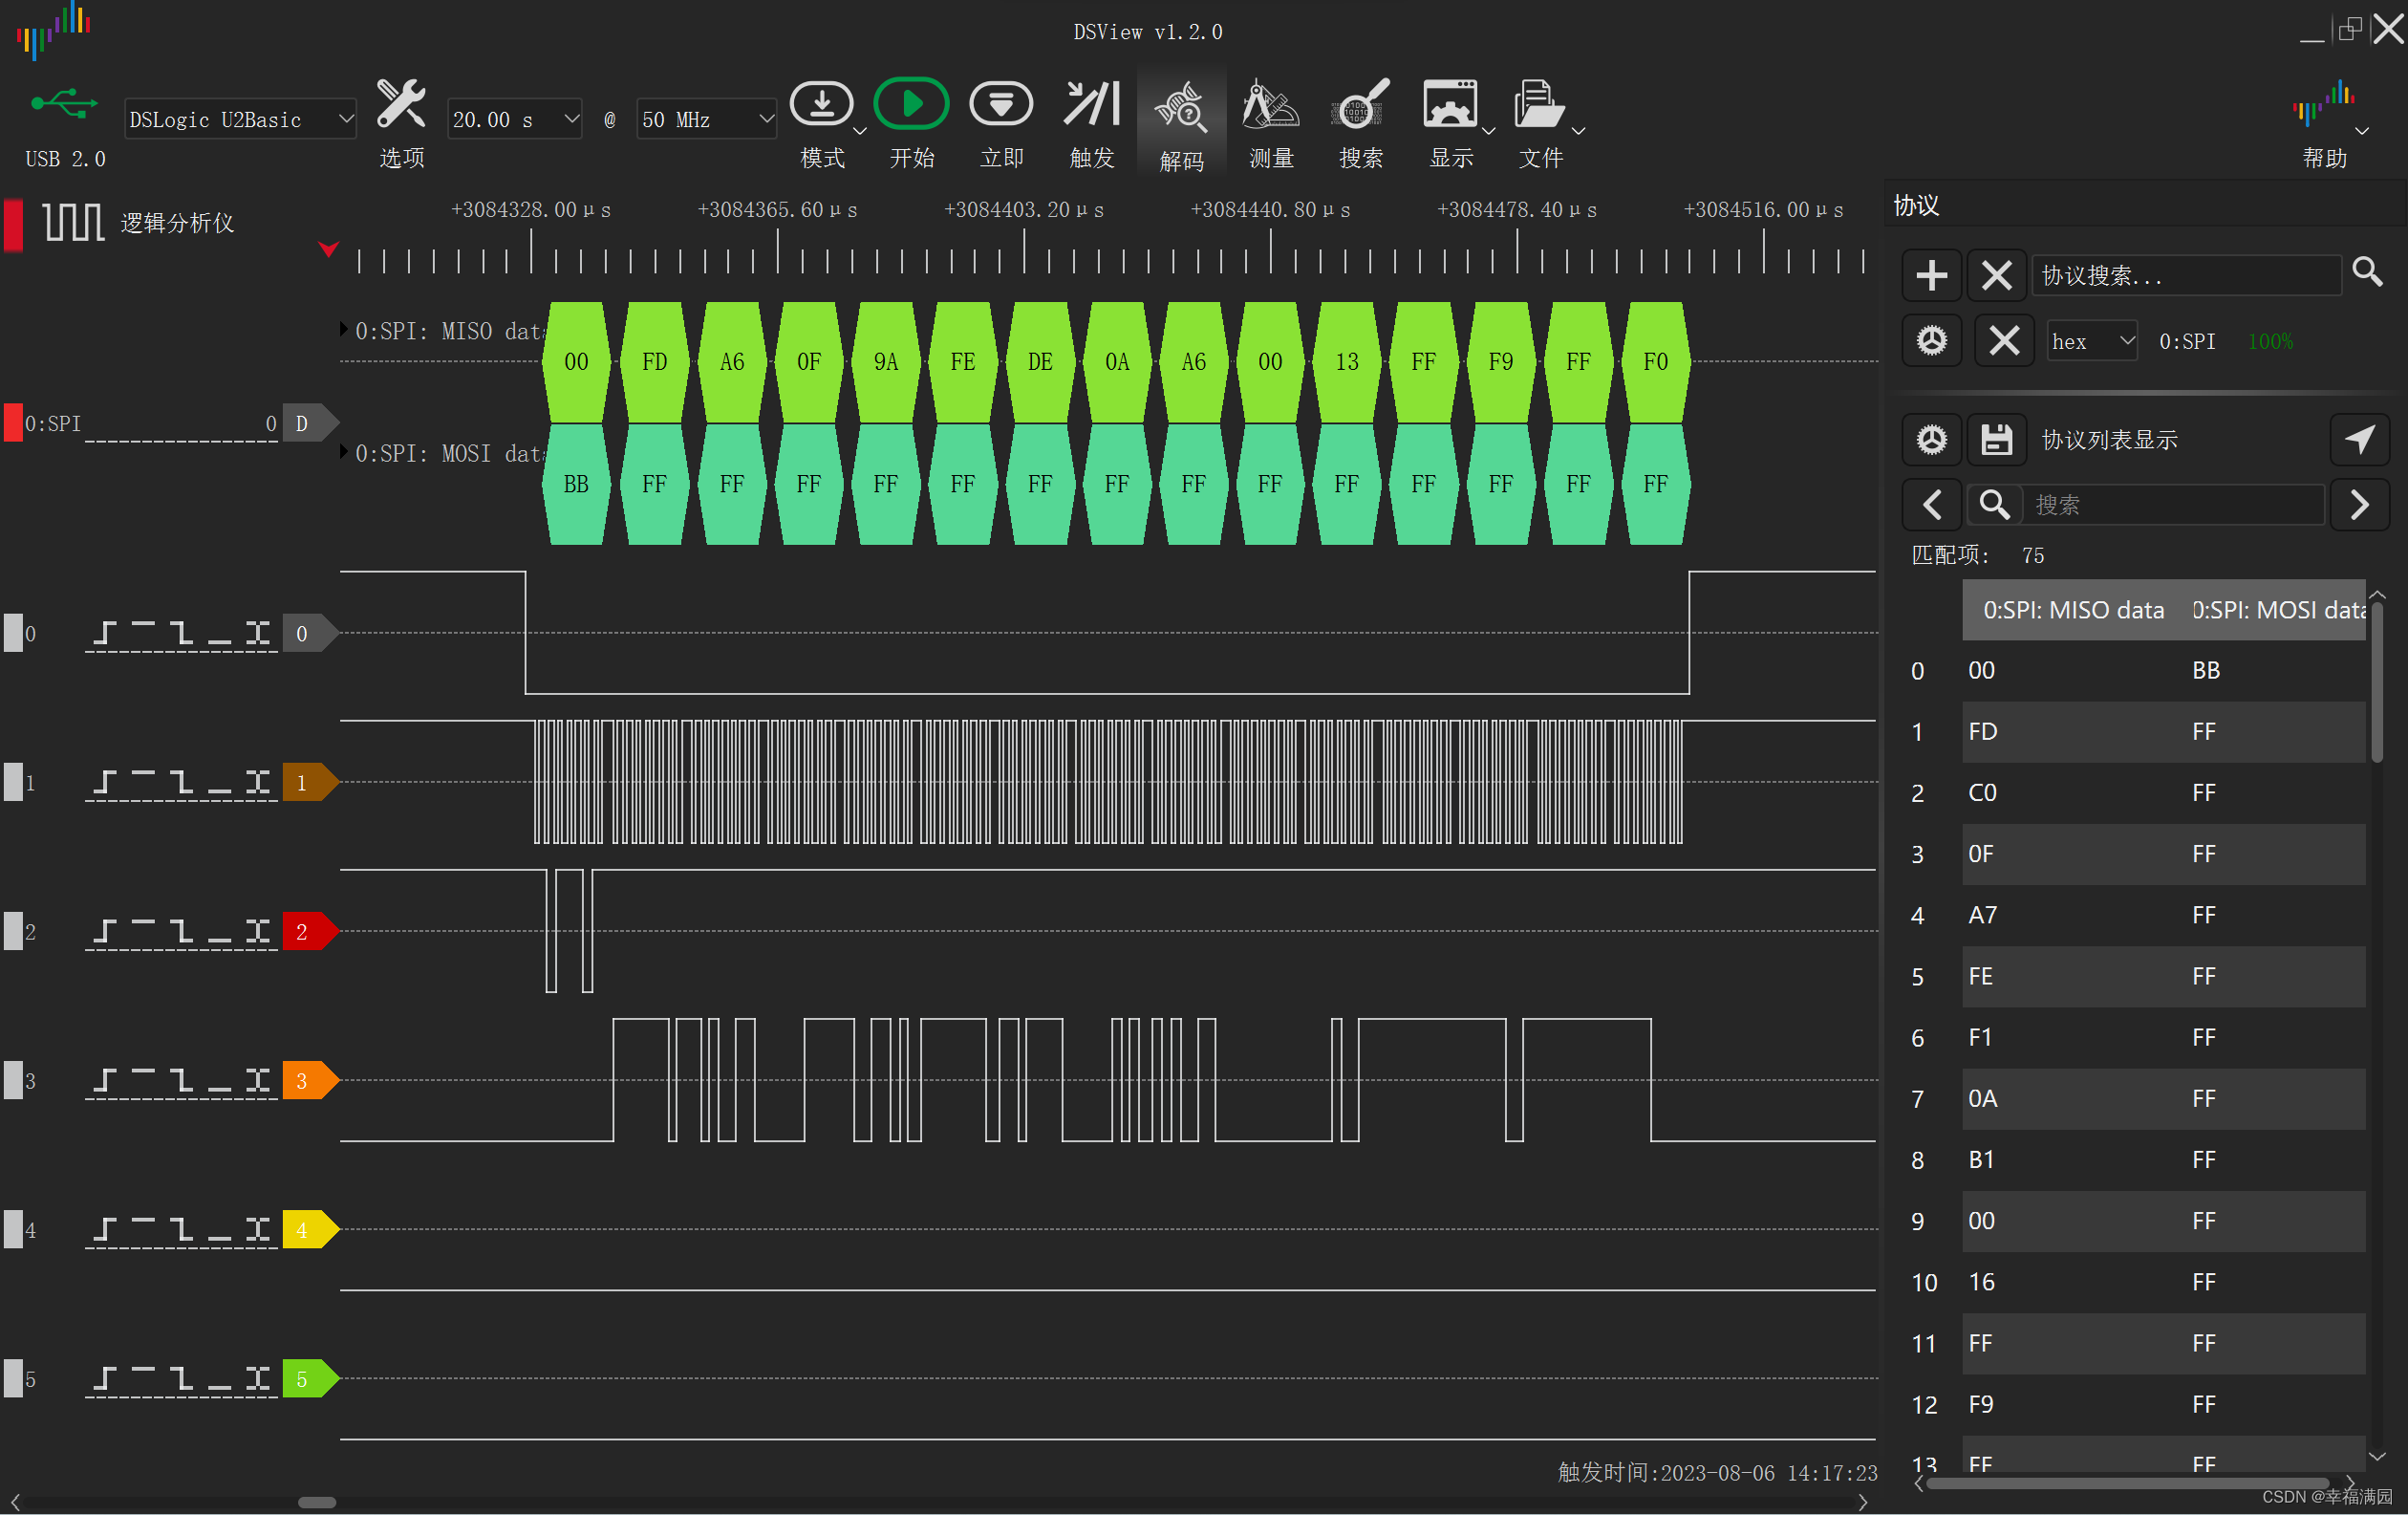Image resolution: width=2408 pixels, height=1515 pixels.
Task: Open the Trigger (触发) panel
Action: click(x=1091, y=105)
